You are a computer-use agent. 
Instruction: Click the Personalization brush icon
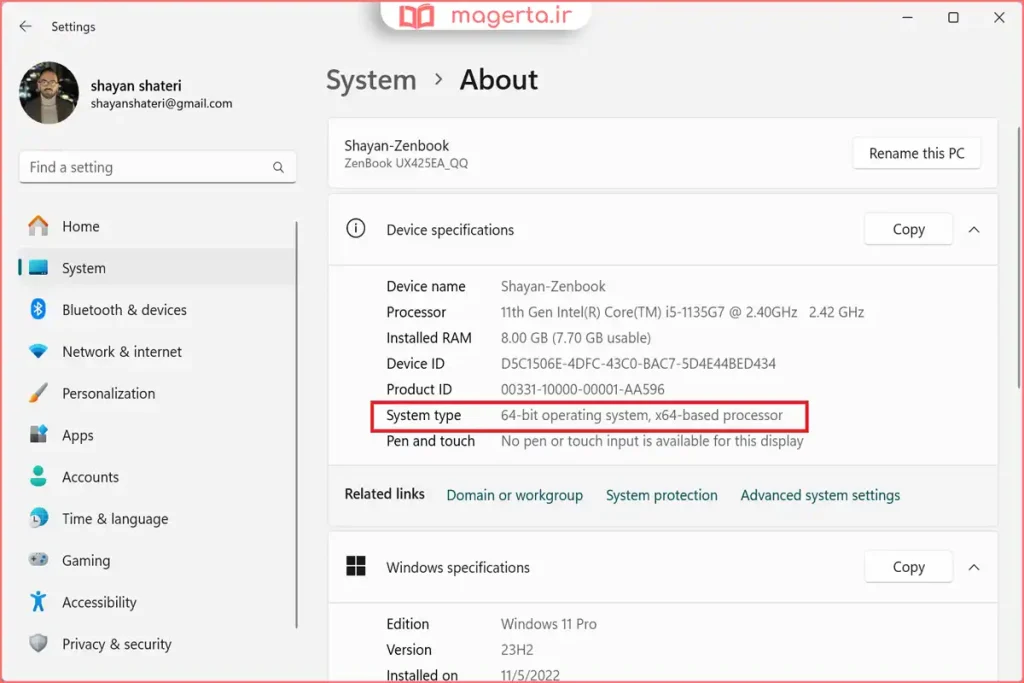[x=37, y=394]
